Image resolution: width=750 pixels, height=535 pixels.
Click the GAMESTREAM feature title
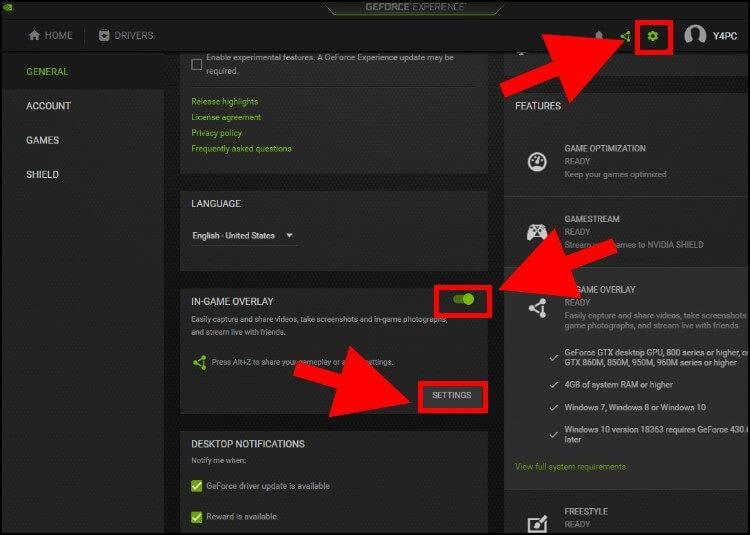592,219
